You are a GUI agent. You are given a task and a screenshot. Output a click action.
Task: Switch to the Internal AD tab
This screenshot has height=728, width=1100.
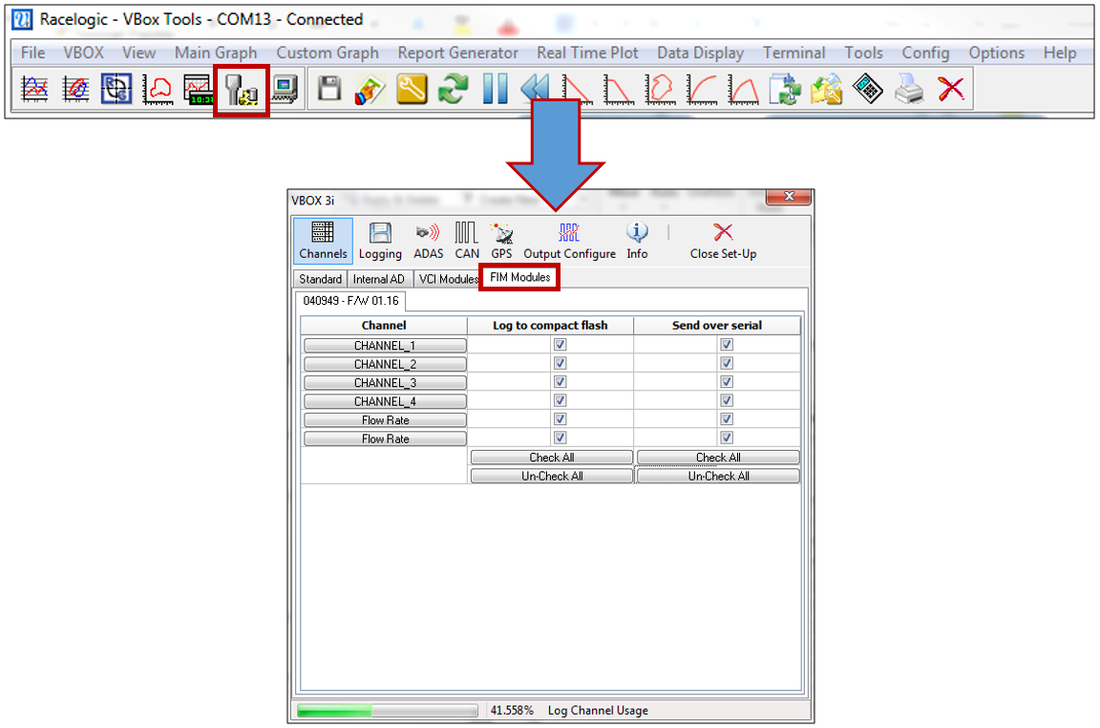point(378,279)
